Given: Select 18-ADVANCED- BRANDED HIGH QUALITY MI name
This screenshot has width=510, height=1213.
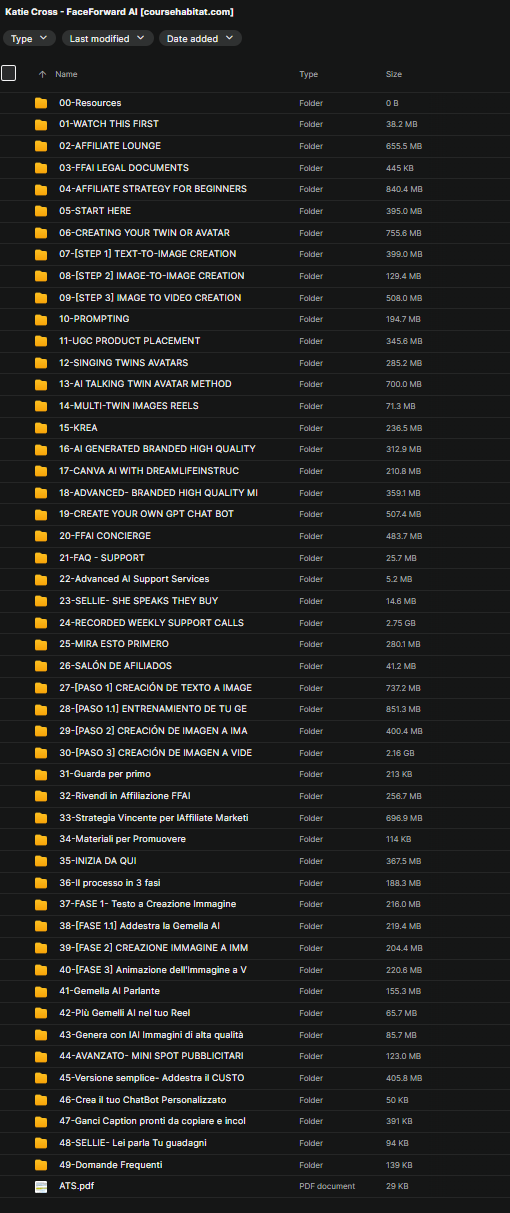Looking at the screenshot, I should (158, 493).
